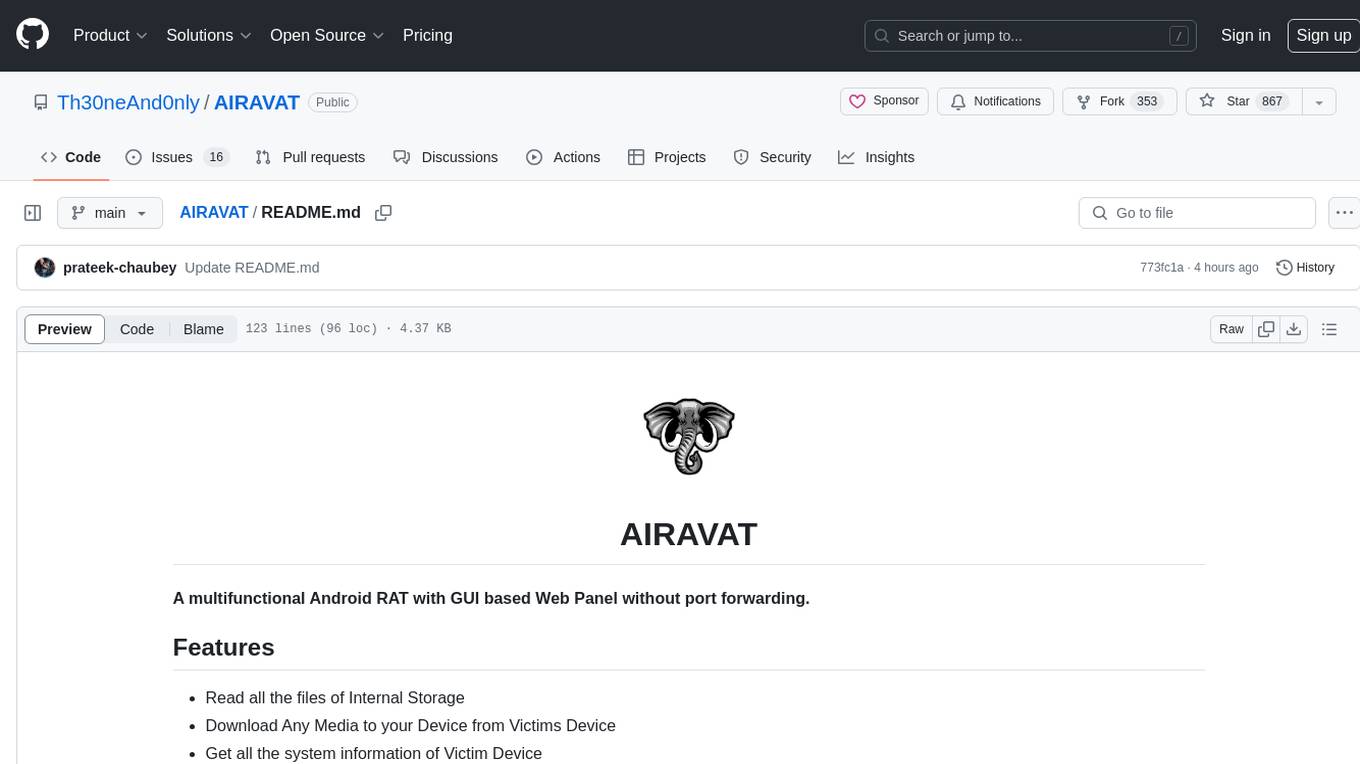This screenshot has height=764, width=1360.
Task: Switch to the Code view of README
Action: (137, 329)
